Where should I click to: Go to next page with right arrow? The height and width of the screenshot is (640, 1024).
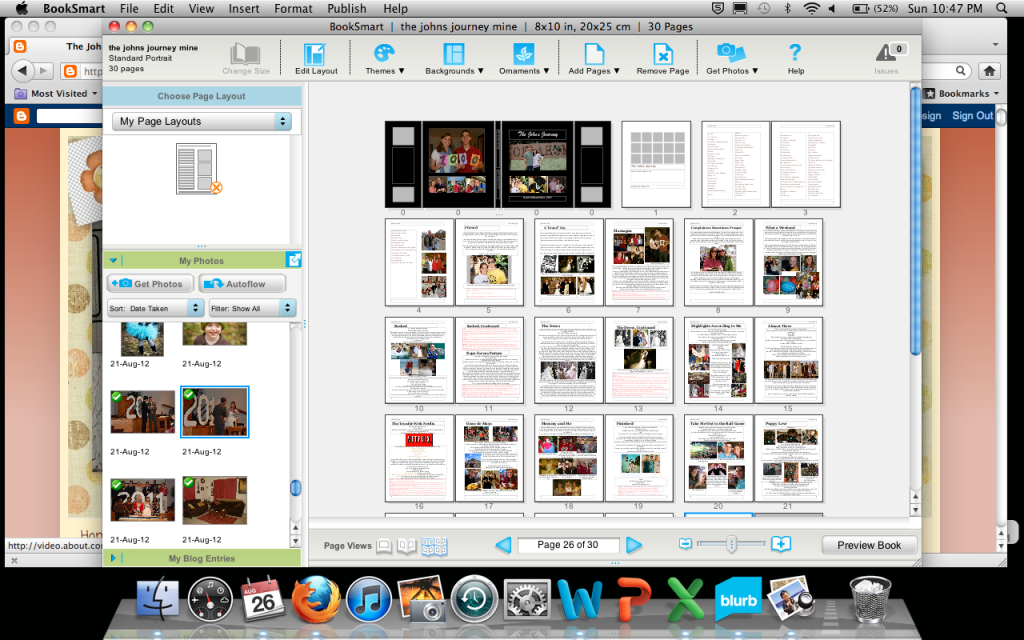[x=633, y=545]
